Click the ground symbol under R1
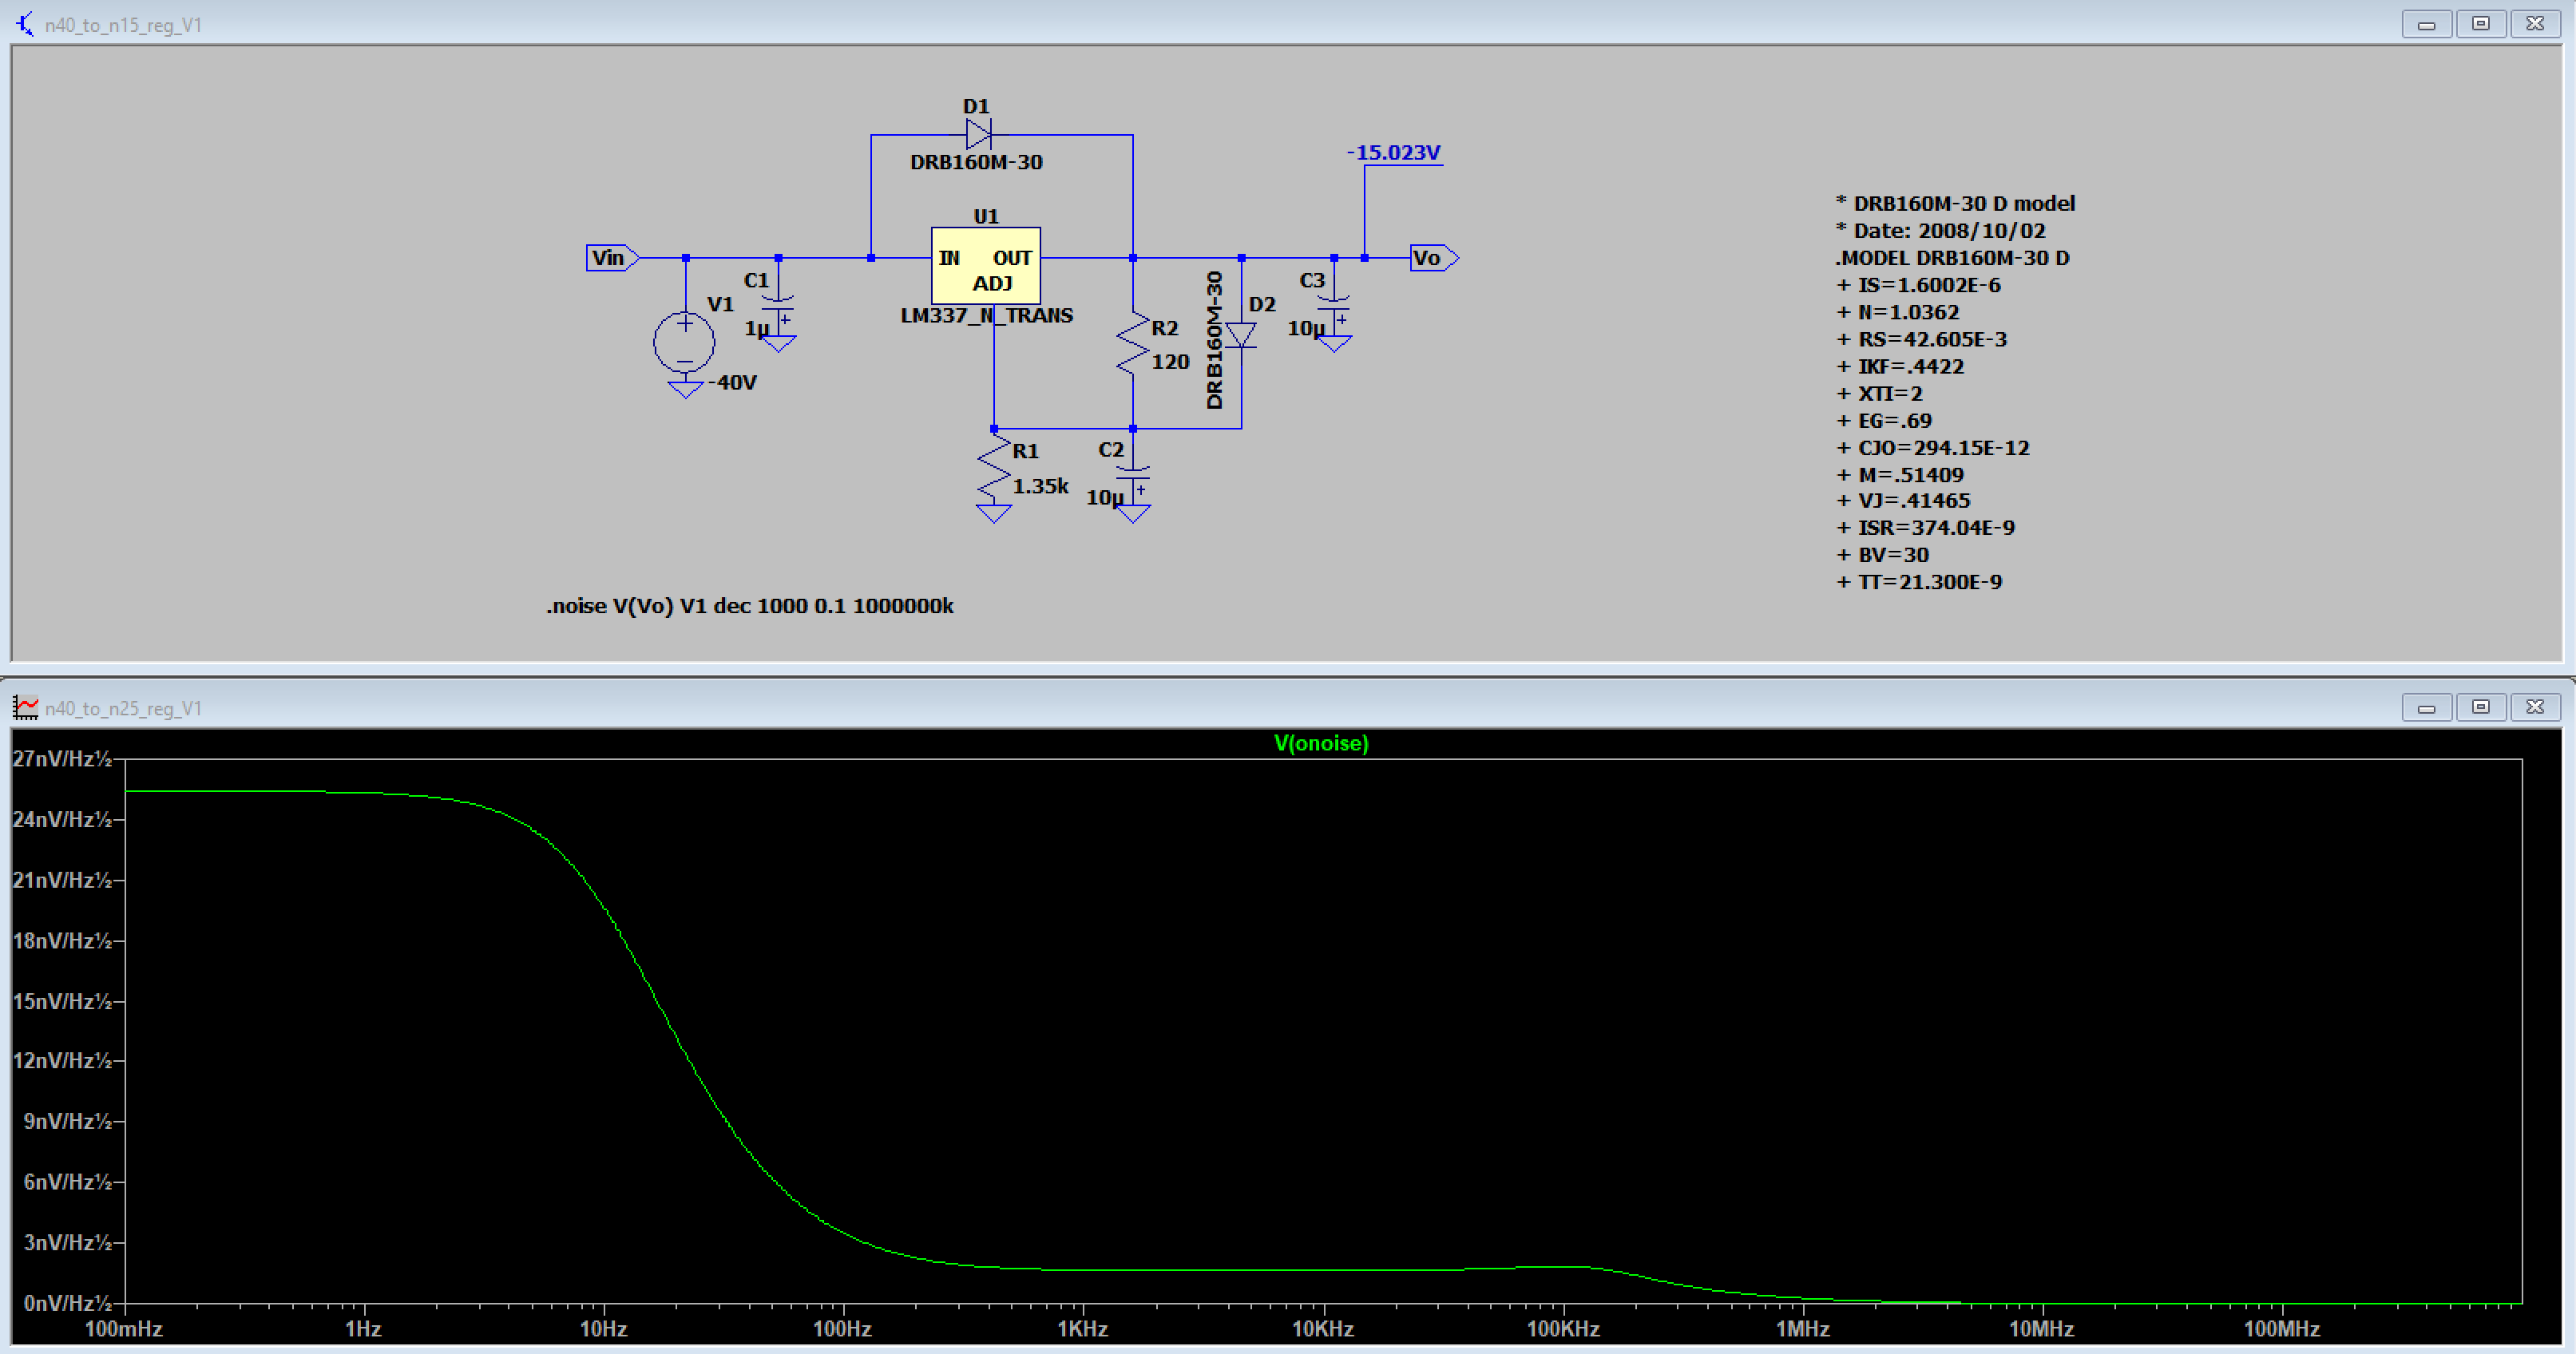Viewport: 2576px width, 1354px height. pyautogui.click(x=994, y=513)
